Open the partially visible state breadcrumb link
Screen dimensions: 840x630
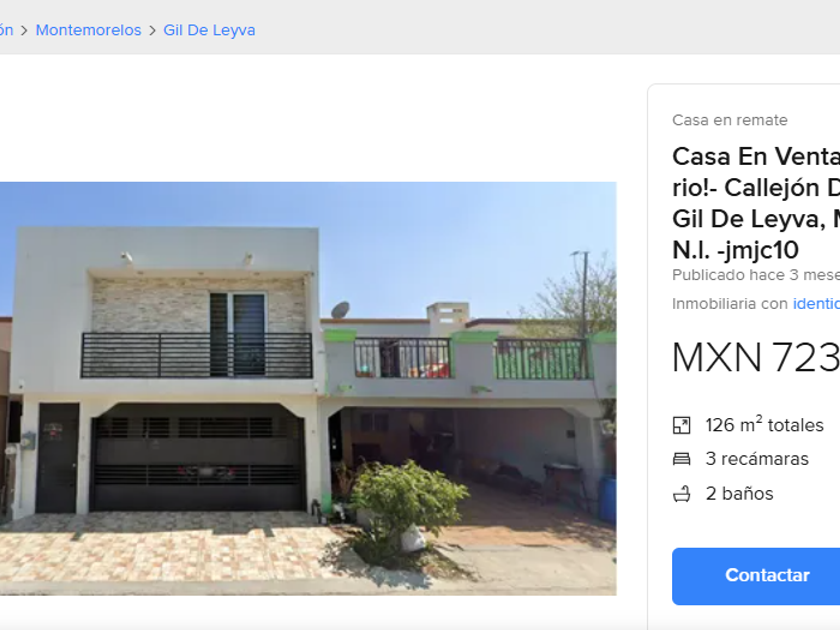click(6, 30)
